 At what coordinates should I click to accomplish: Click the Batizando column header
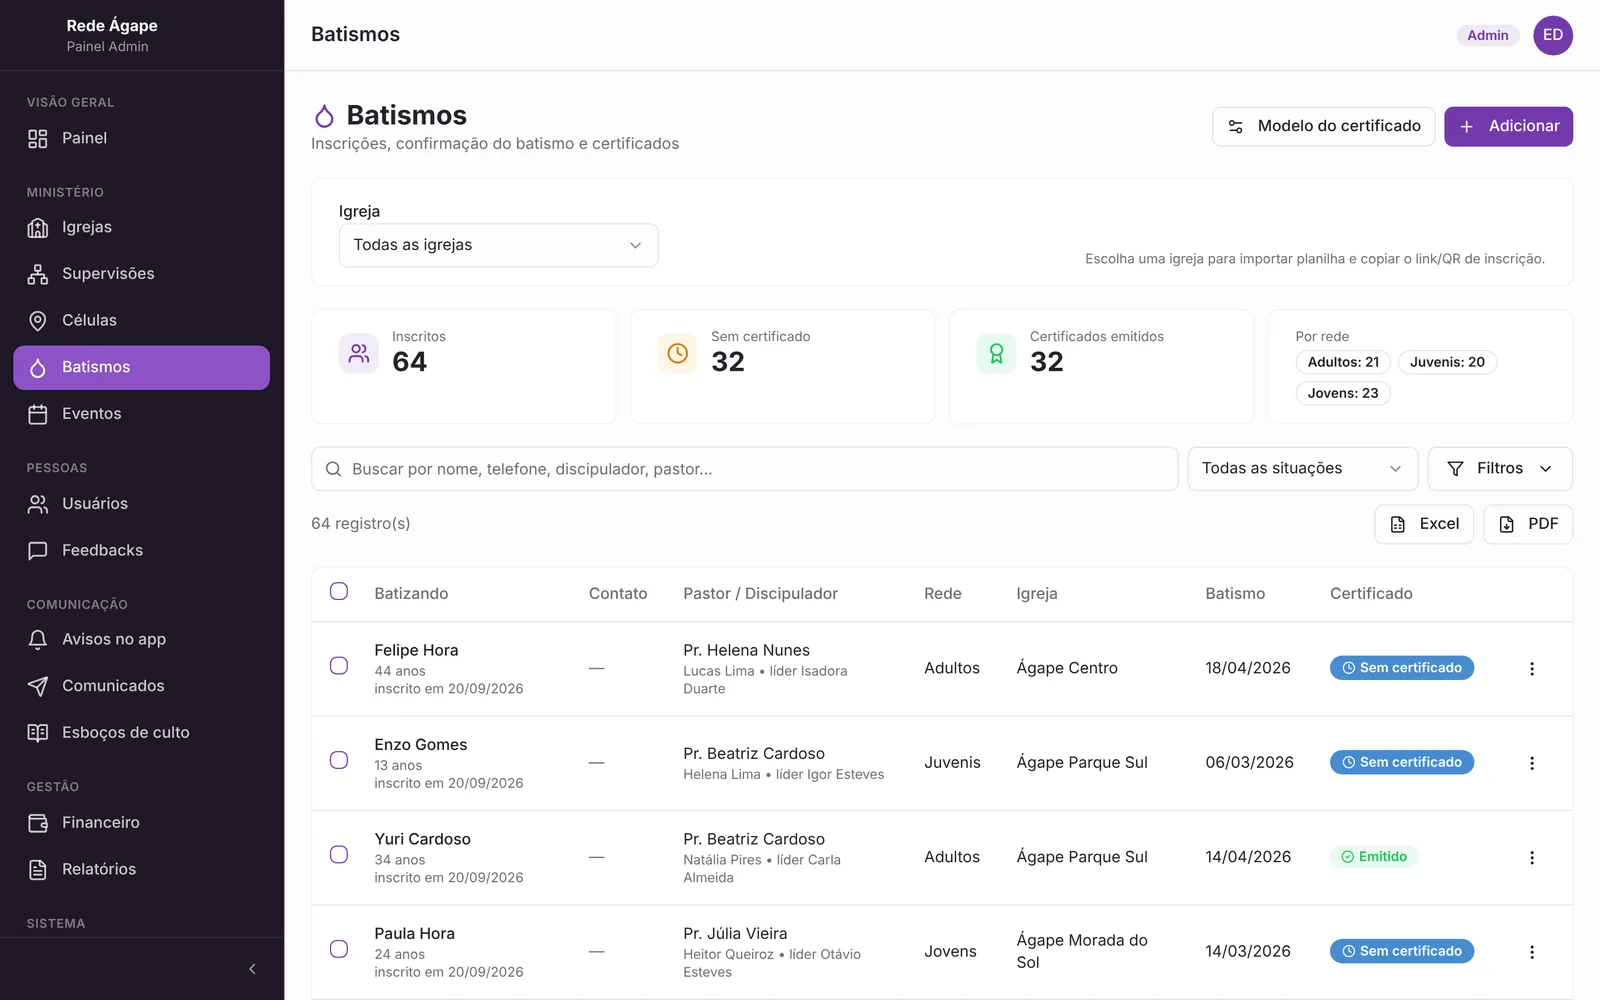point(411,594)
